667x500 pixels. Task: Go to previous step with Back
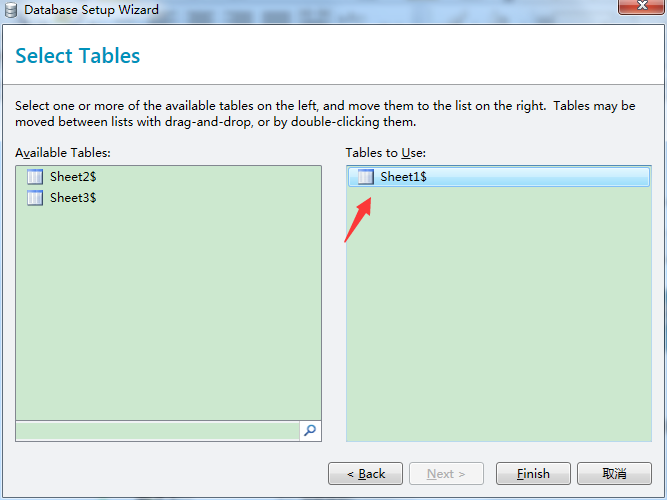(365, 474)
